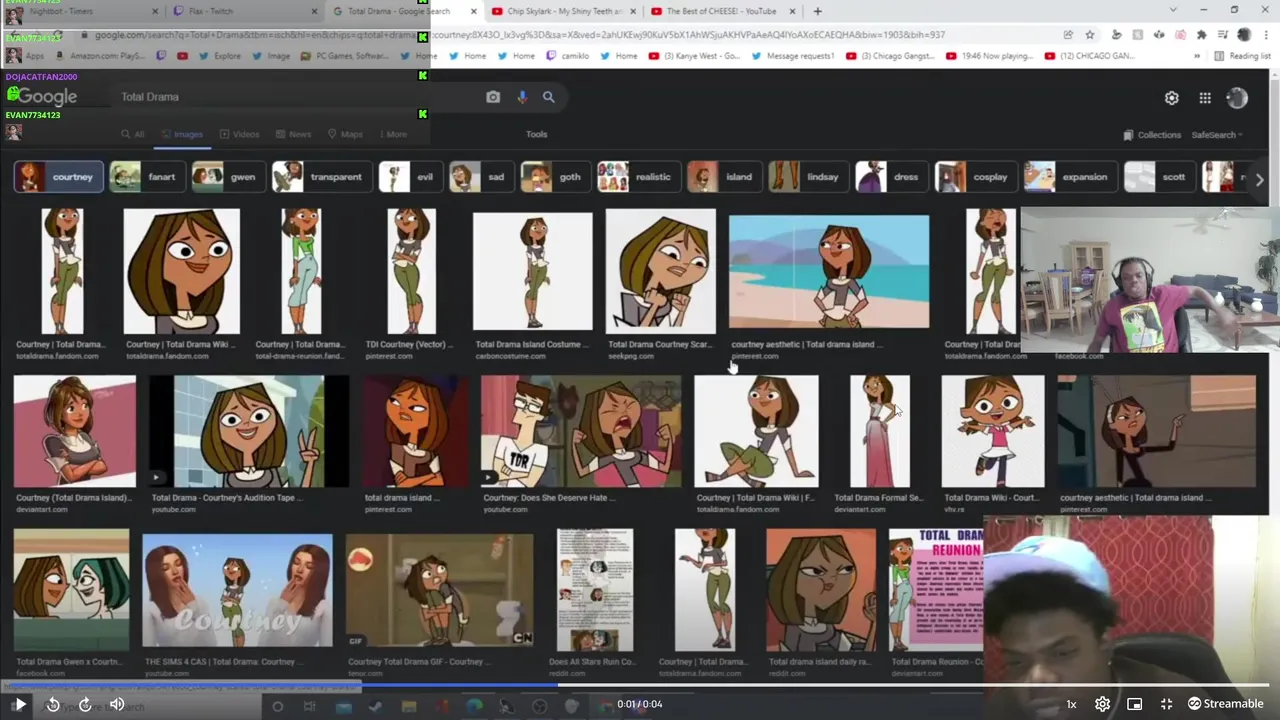Open Collections in Google Images
The image size is (1280, 720).
click(x=1152, y=135)
